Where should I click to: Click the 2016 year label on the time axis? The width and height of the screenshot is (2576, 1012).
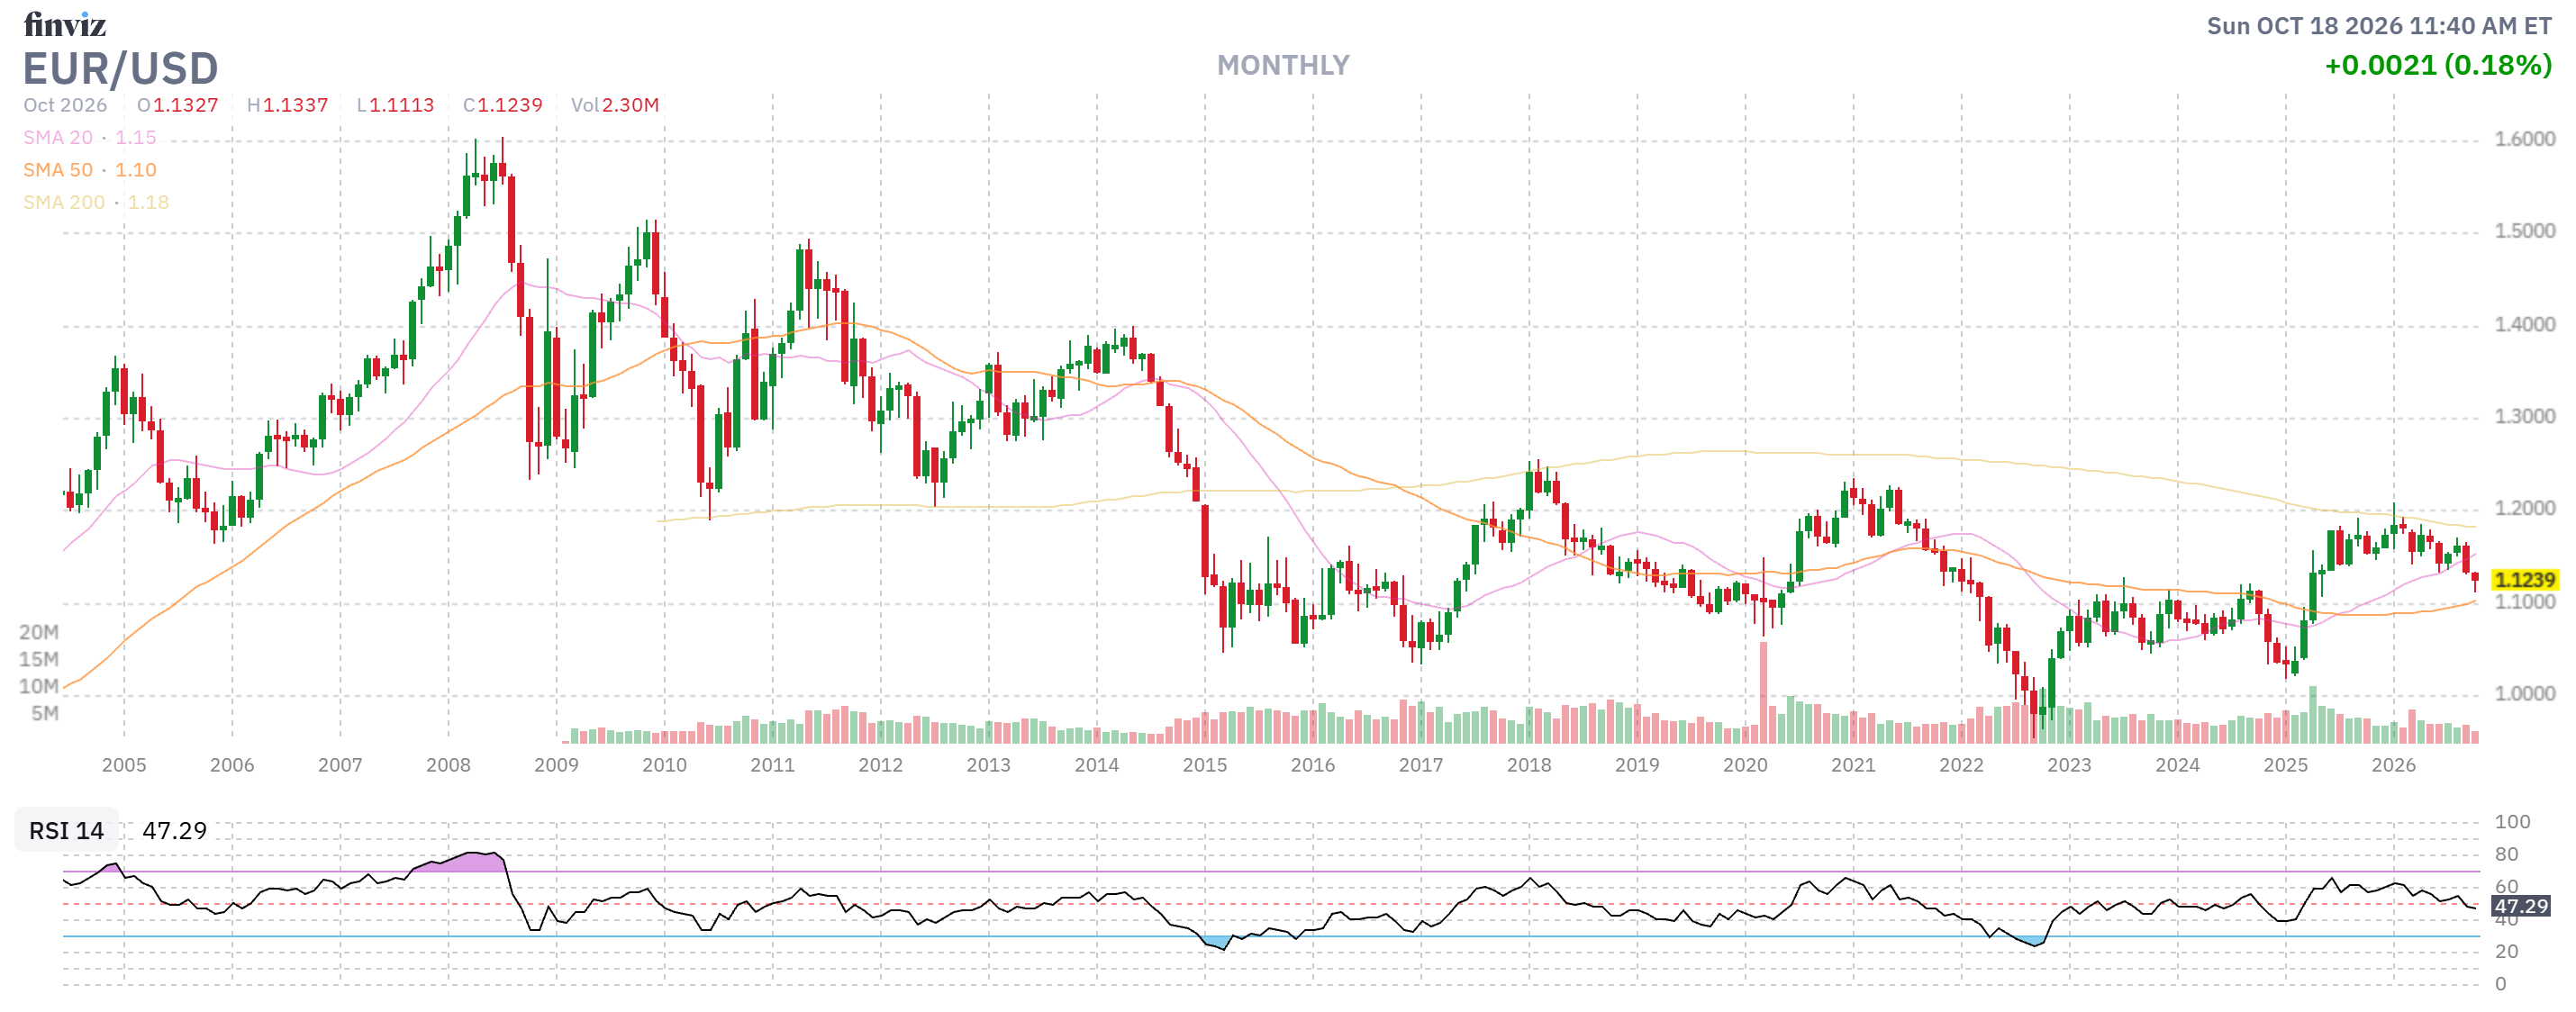1312,765
